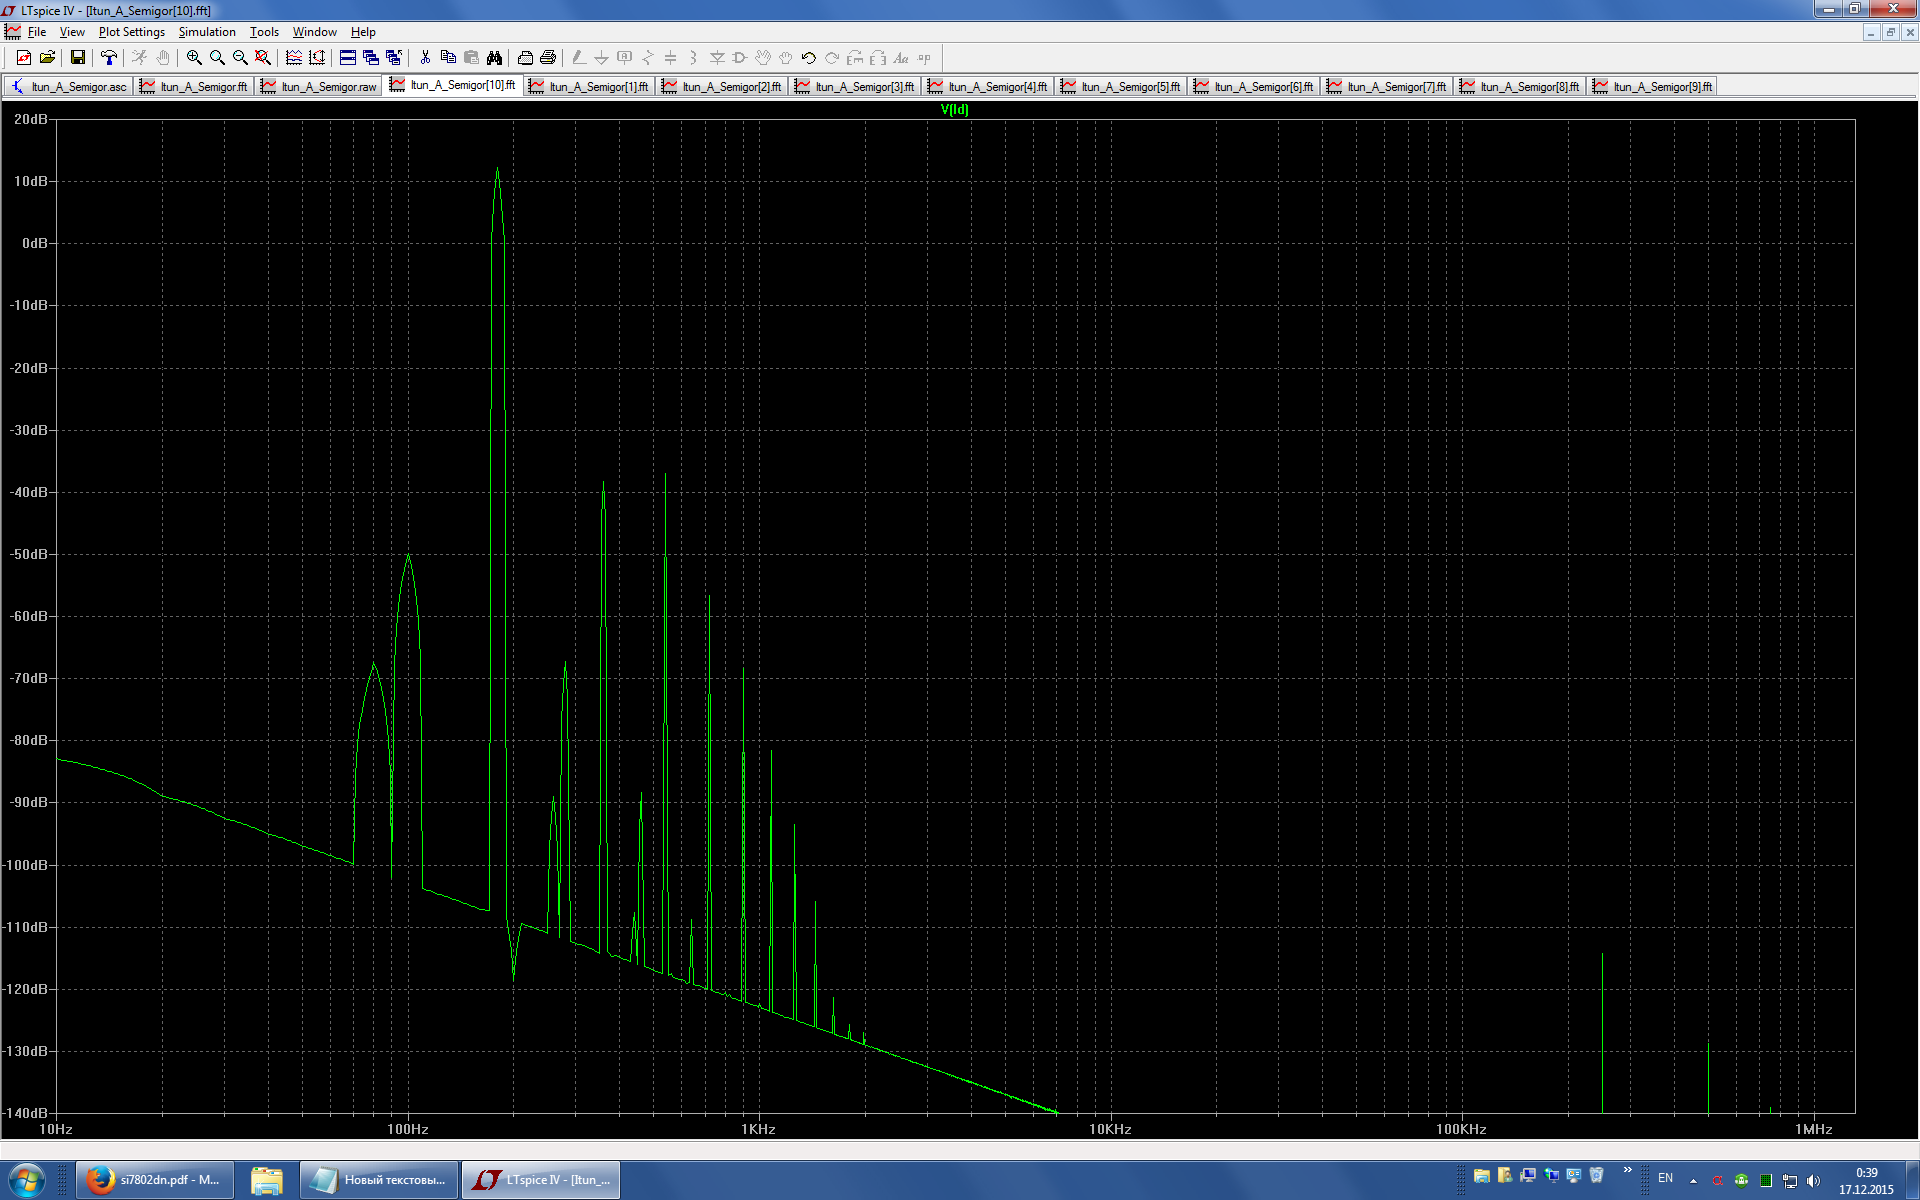Click the Cut scissors icon

click(x=425, y=58)
